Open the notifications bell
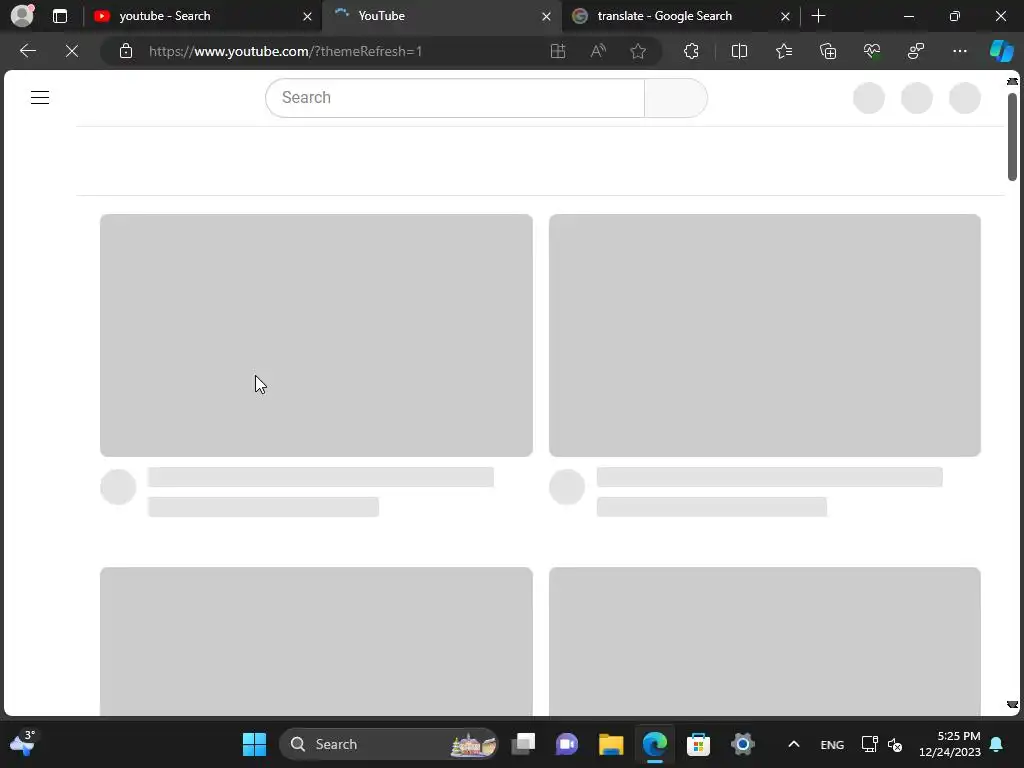The width and height of the screenshot is (1024, 768). (x=997, y=744)
